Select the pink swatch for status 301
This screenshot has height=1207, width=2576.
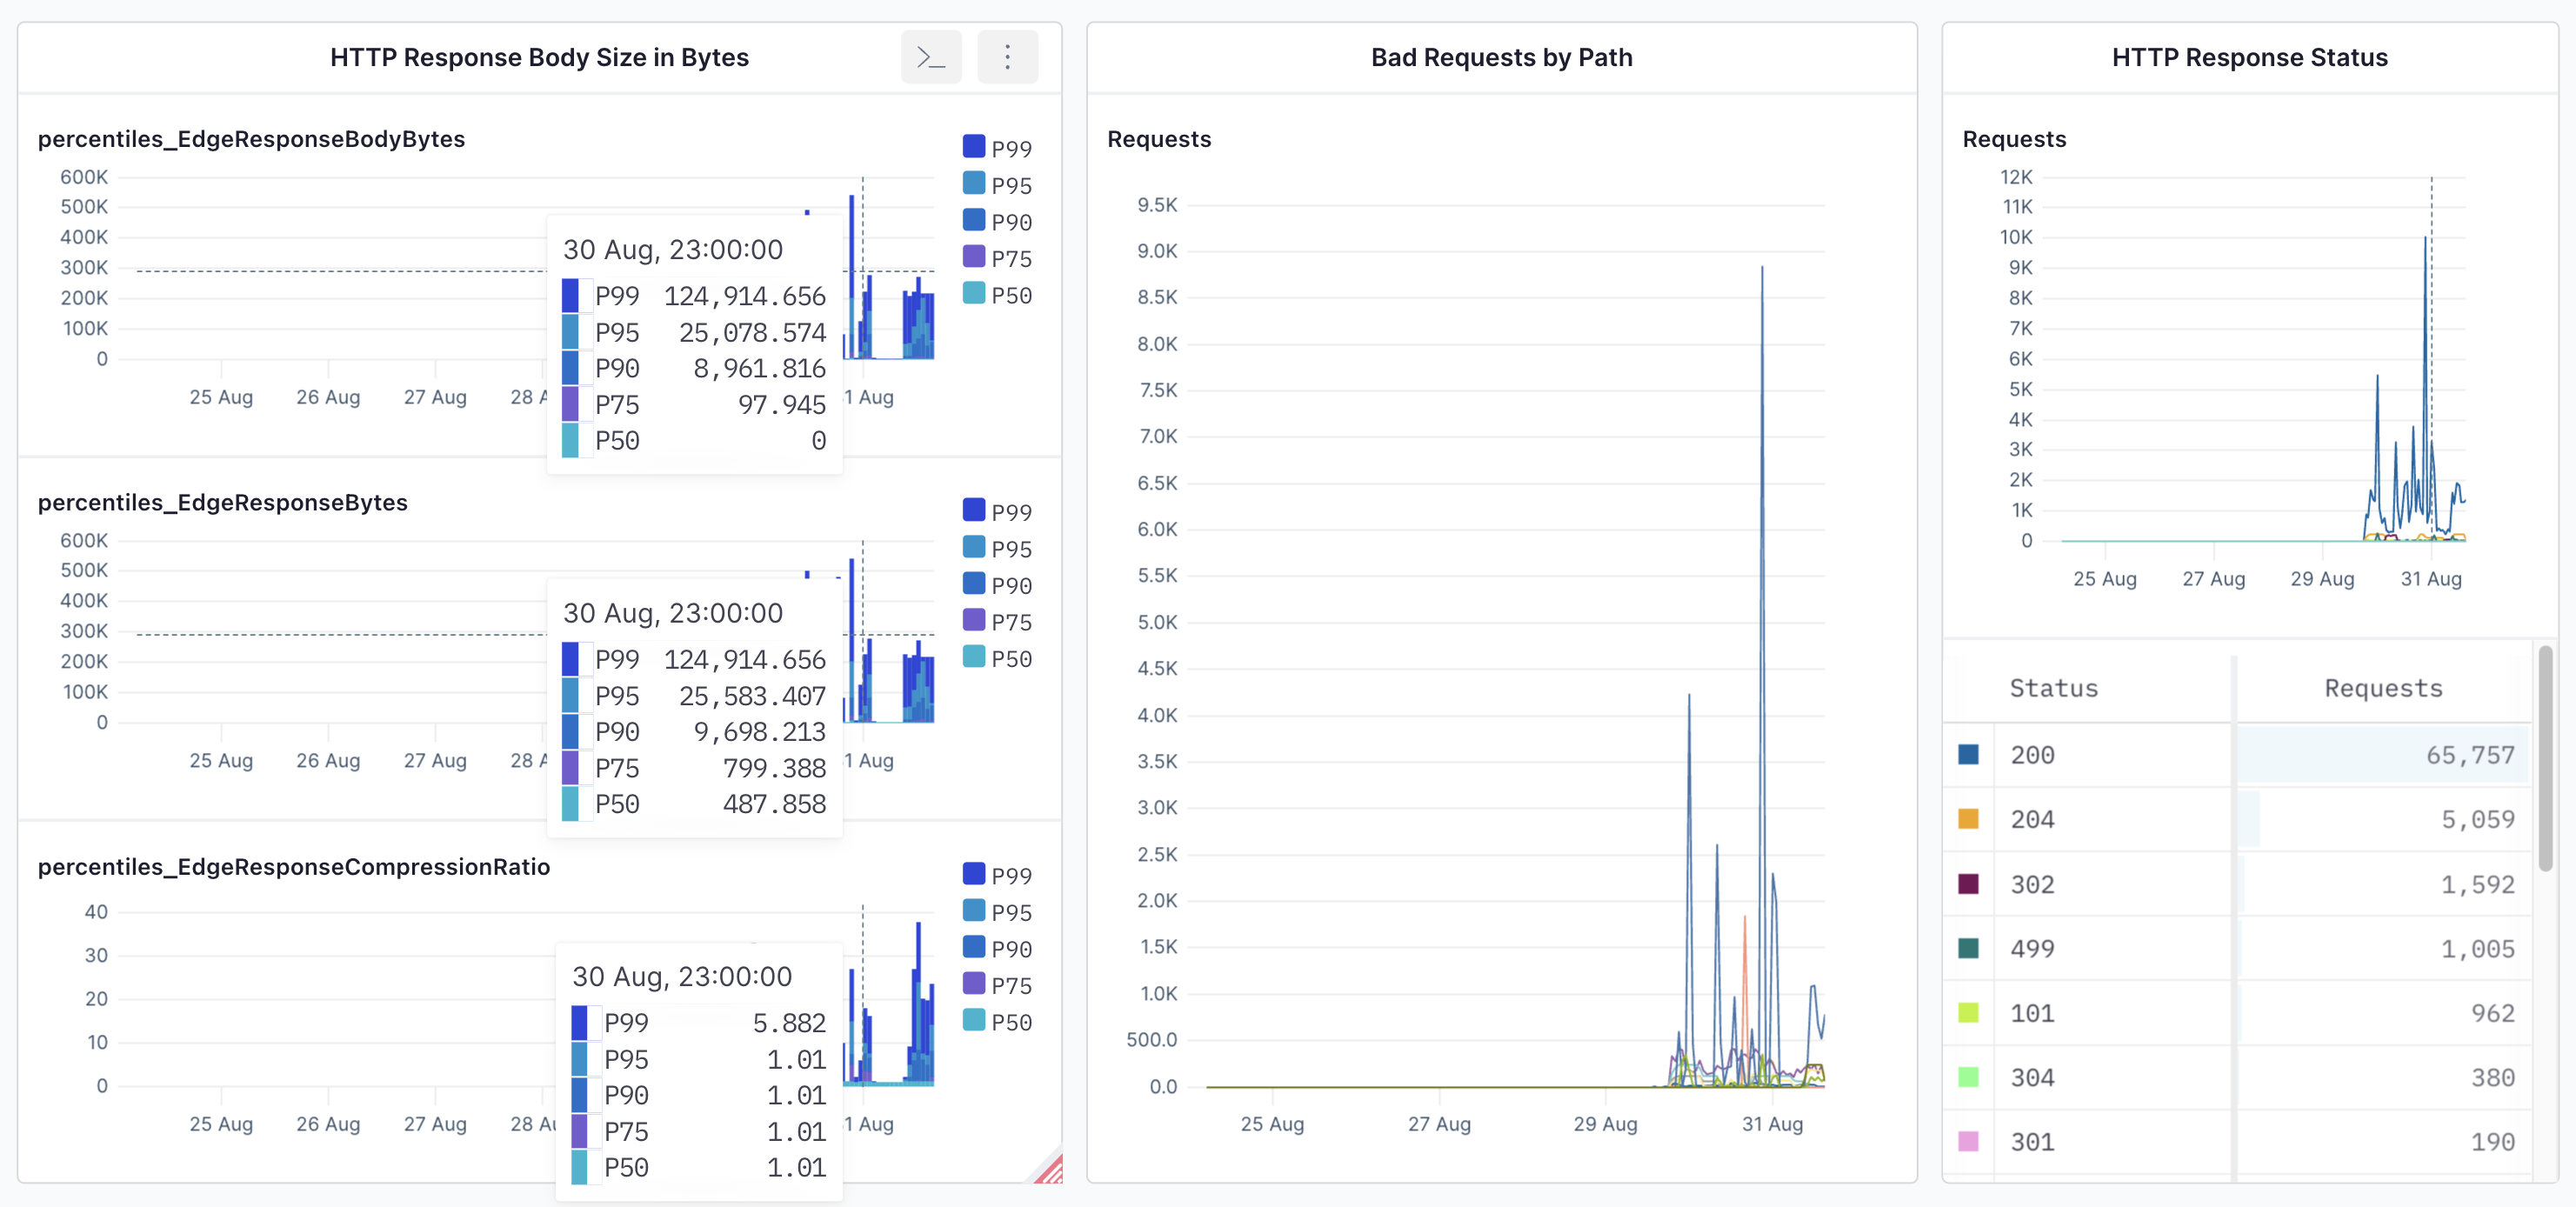click(x=1968, y=1141)
